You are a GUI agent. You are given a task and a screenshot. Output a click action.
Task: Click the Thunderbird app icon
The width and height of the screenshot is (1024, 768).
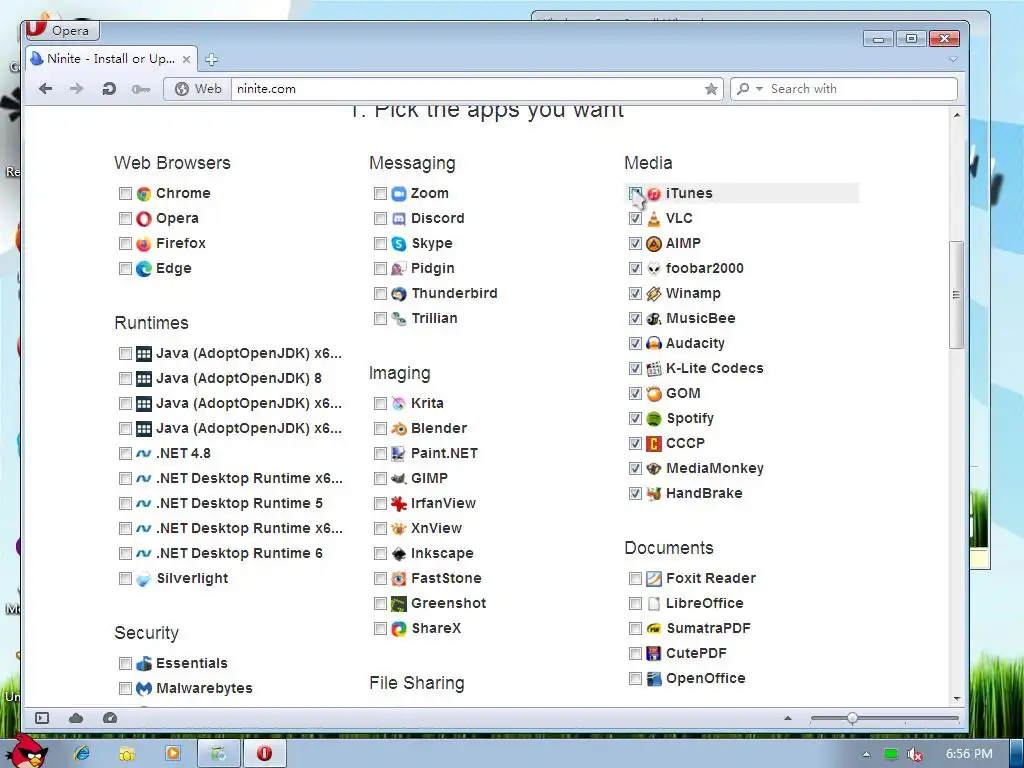[x=398, y=294]
